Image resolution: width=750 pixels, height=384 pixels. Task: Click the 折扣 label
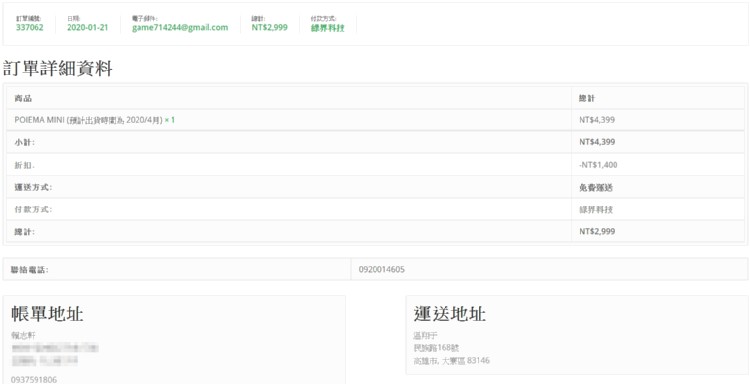(24, 165)
